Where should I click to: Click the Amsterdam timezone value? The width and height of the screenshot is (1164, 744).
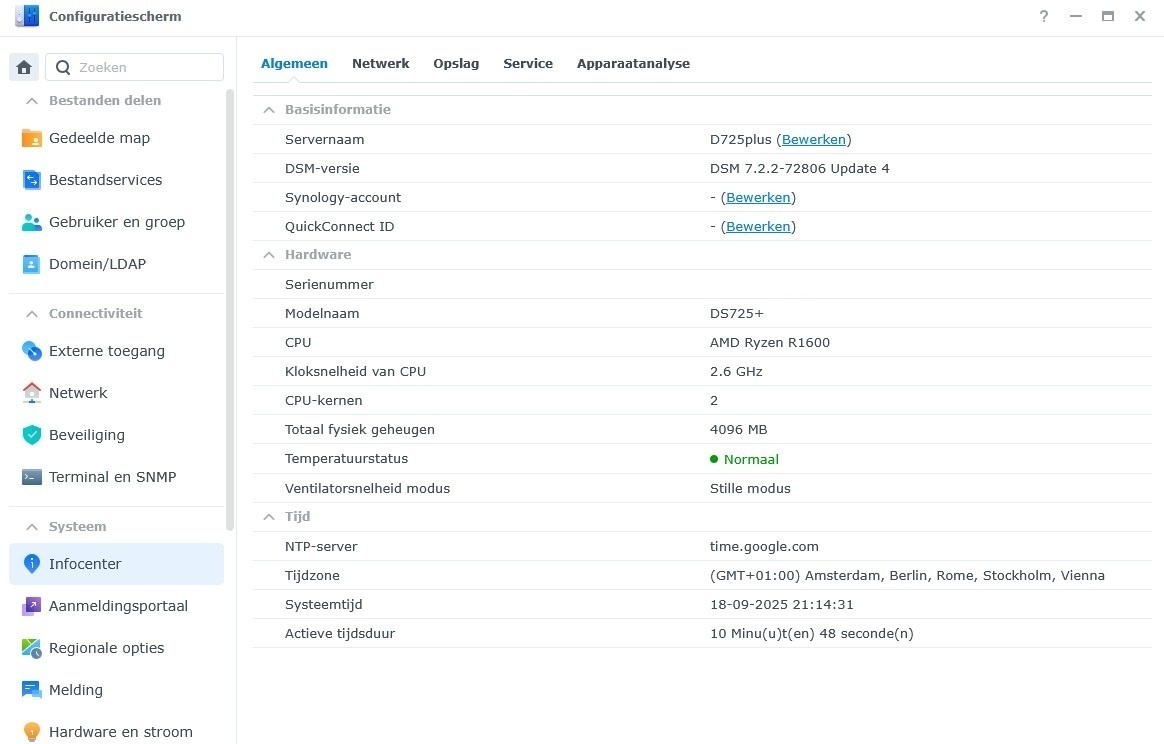pos(907,575)
